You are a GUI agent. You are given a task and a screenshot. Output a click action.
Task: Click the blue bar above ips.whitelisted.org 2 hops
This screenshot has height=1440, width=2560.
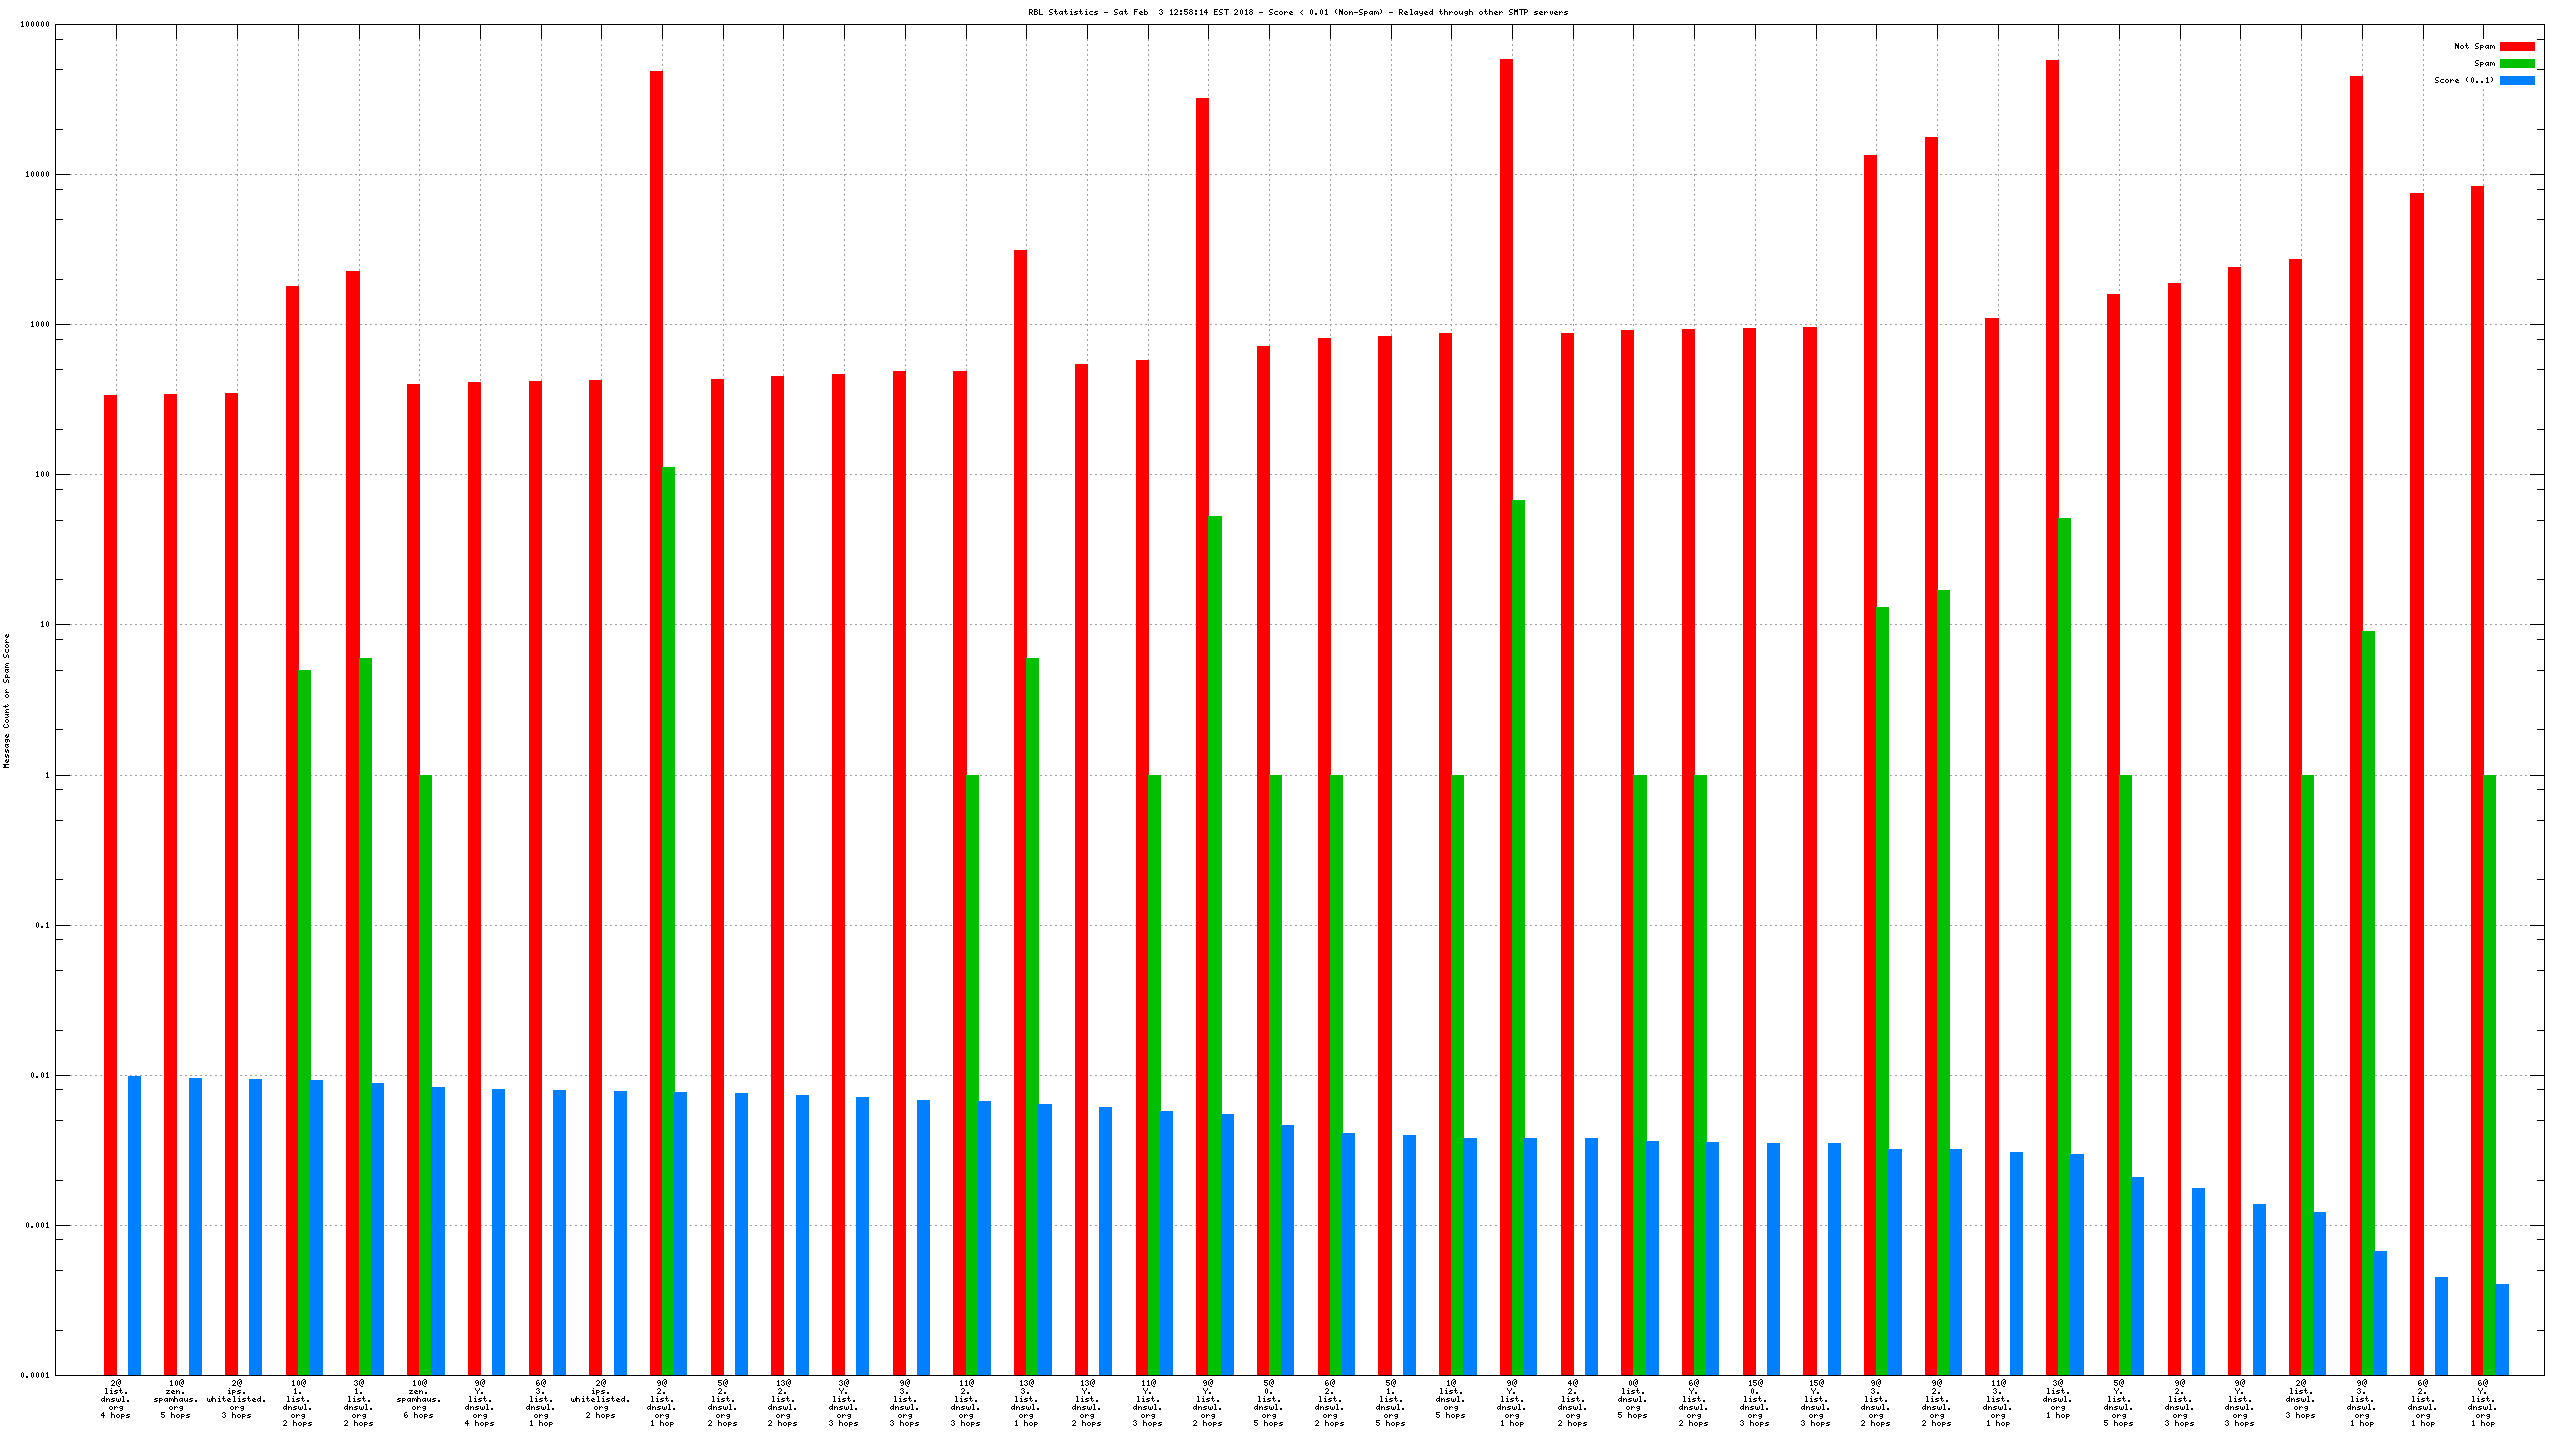(x=620, y=1232)
